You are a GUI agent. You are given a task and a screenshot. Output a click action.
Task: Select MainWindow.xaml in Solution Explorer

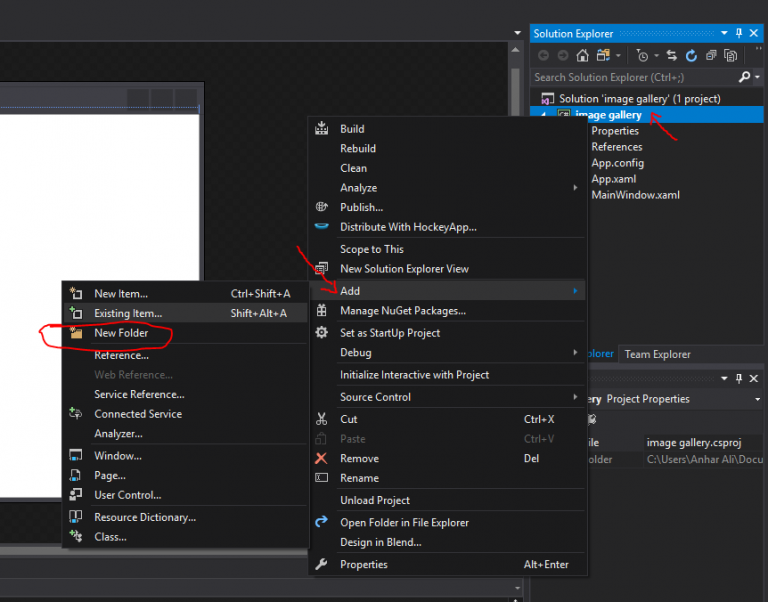[x=635, y=195]
